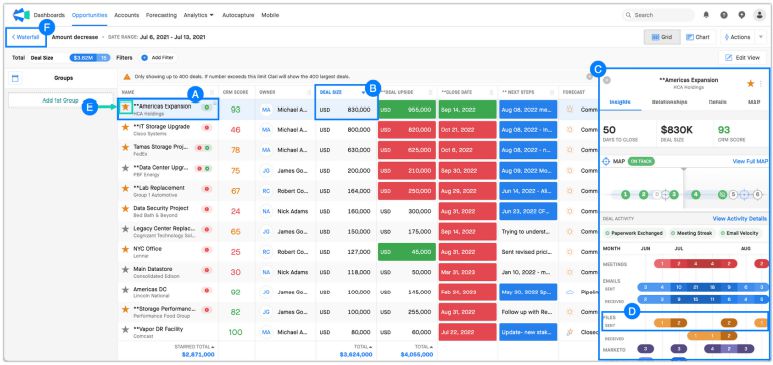
Task: Expand the arrow next to Actions
Action: [760, 37]
